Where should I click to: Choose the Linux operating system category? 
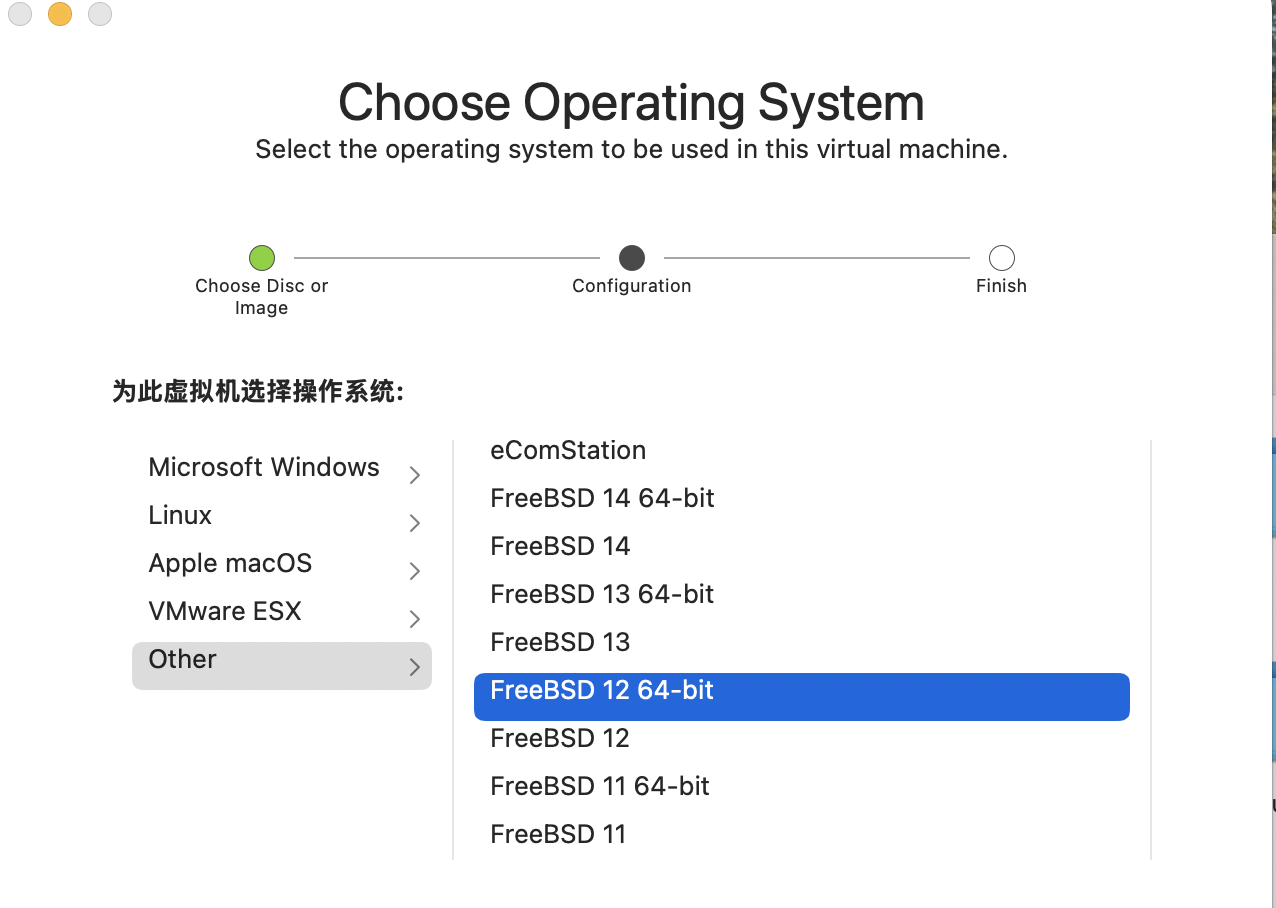point(181,516)
